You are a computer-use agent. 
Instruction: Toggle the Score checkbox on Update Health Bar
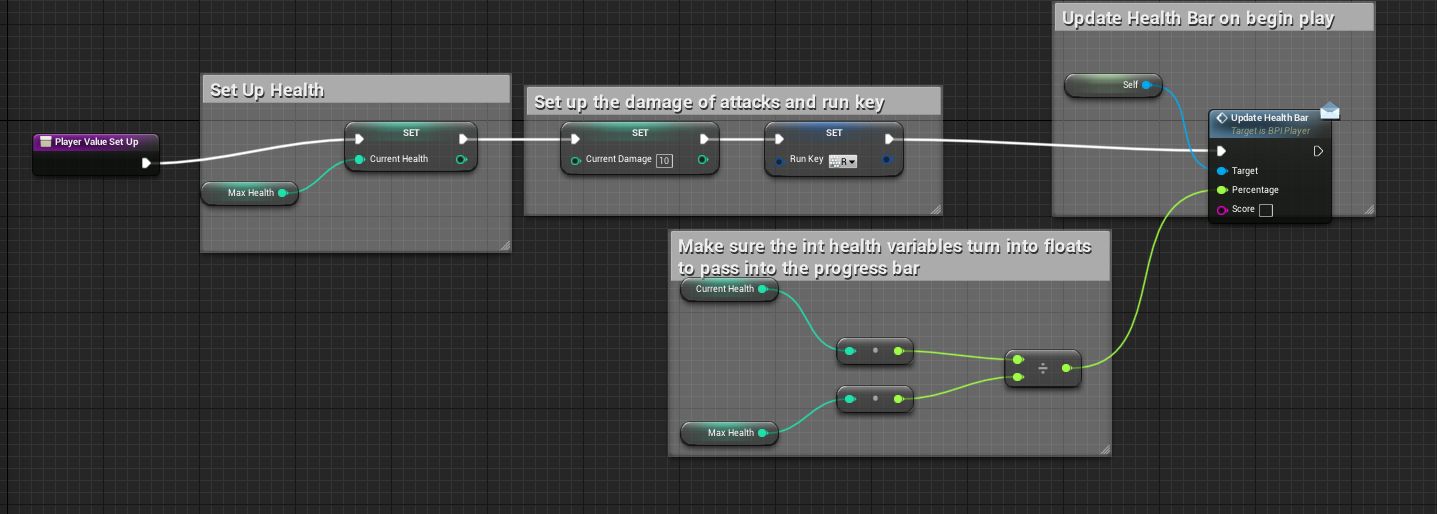[x=1265, y=210]
